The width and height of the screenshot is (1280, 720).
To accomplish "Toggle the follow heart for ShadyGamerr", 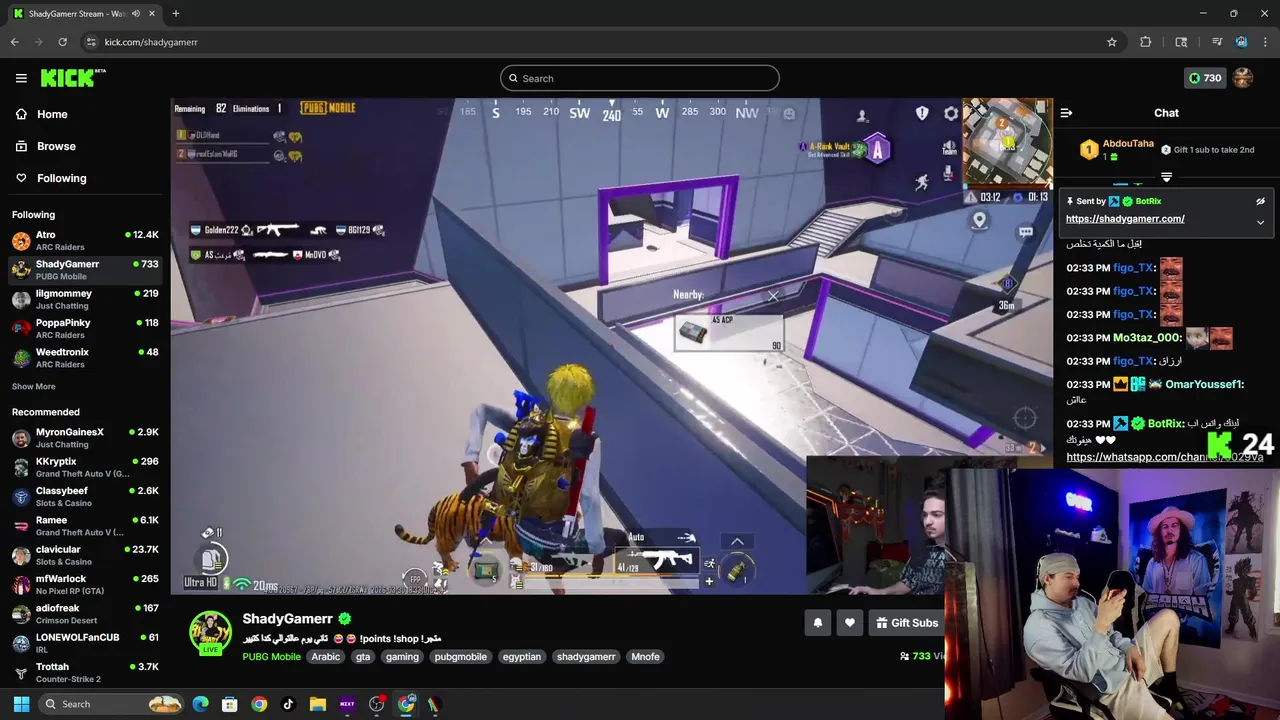I will (850, 623).
